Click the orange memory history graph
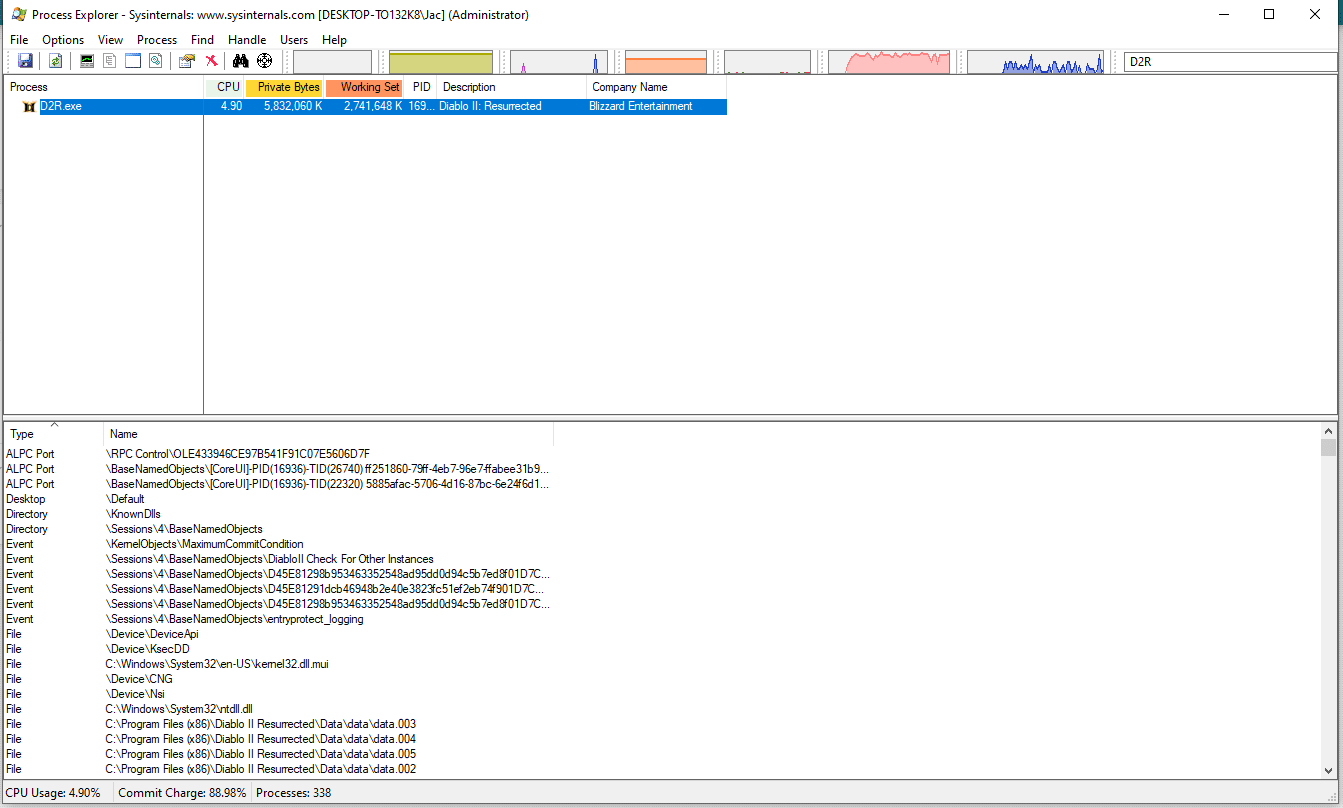This screenshot has width=1343, height=808. [666, 62]
